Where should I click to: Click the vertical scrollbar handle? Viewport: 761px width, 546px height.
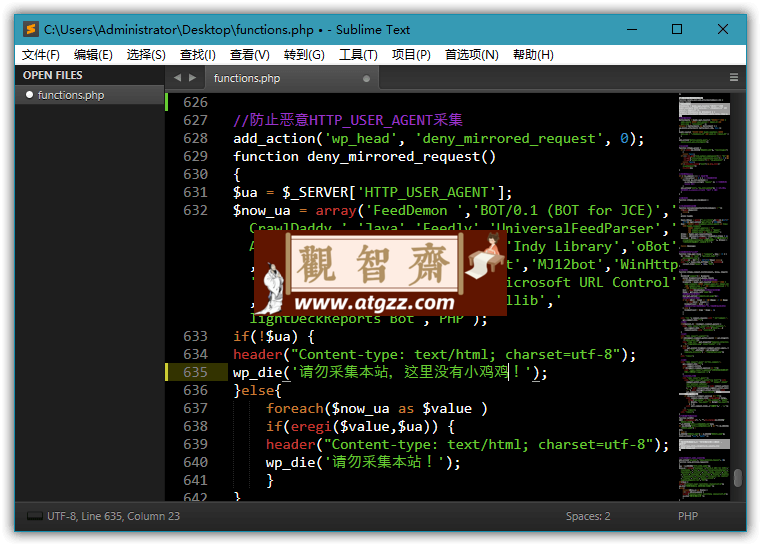738,478
